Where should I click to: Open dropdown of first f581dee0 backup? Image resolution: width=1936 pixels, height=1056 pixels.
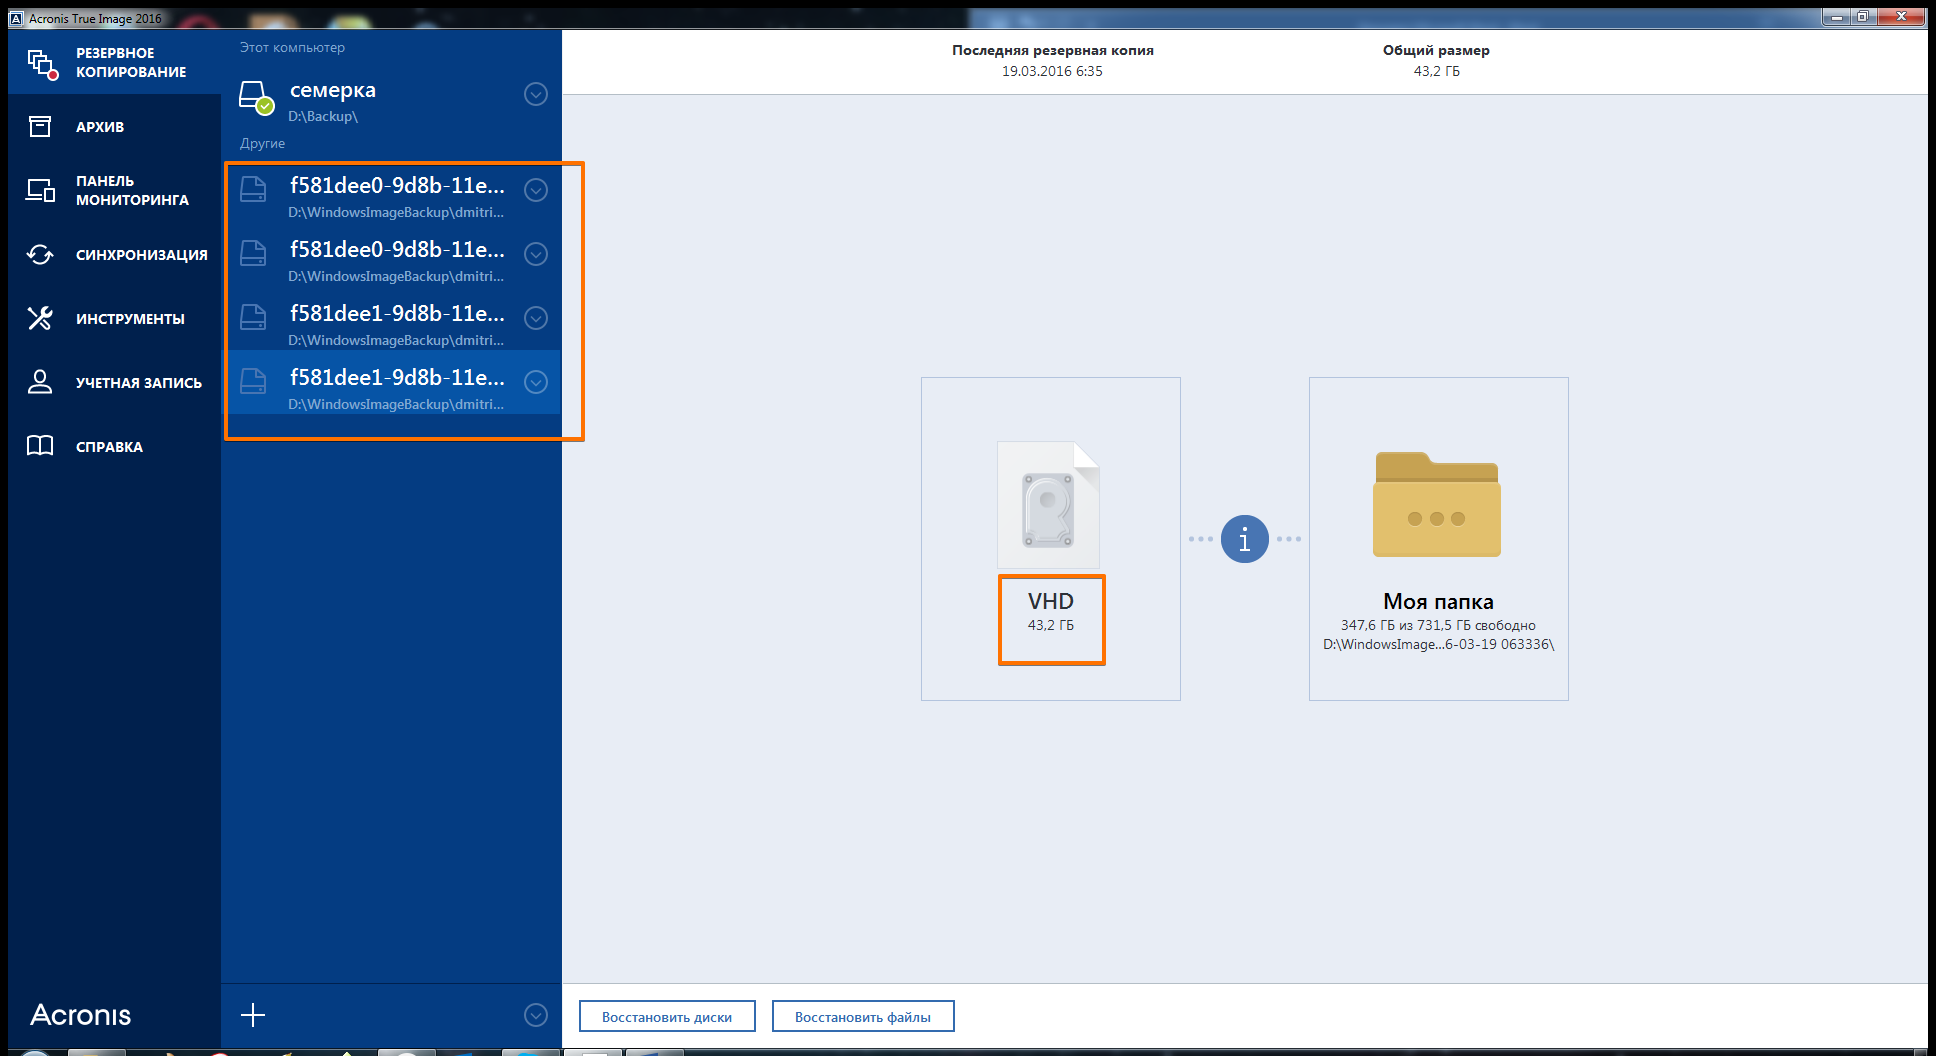pyautogui.click(x=536, y=190)
